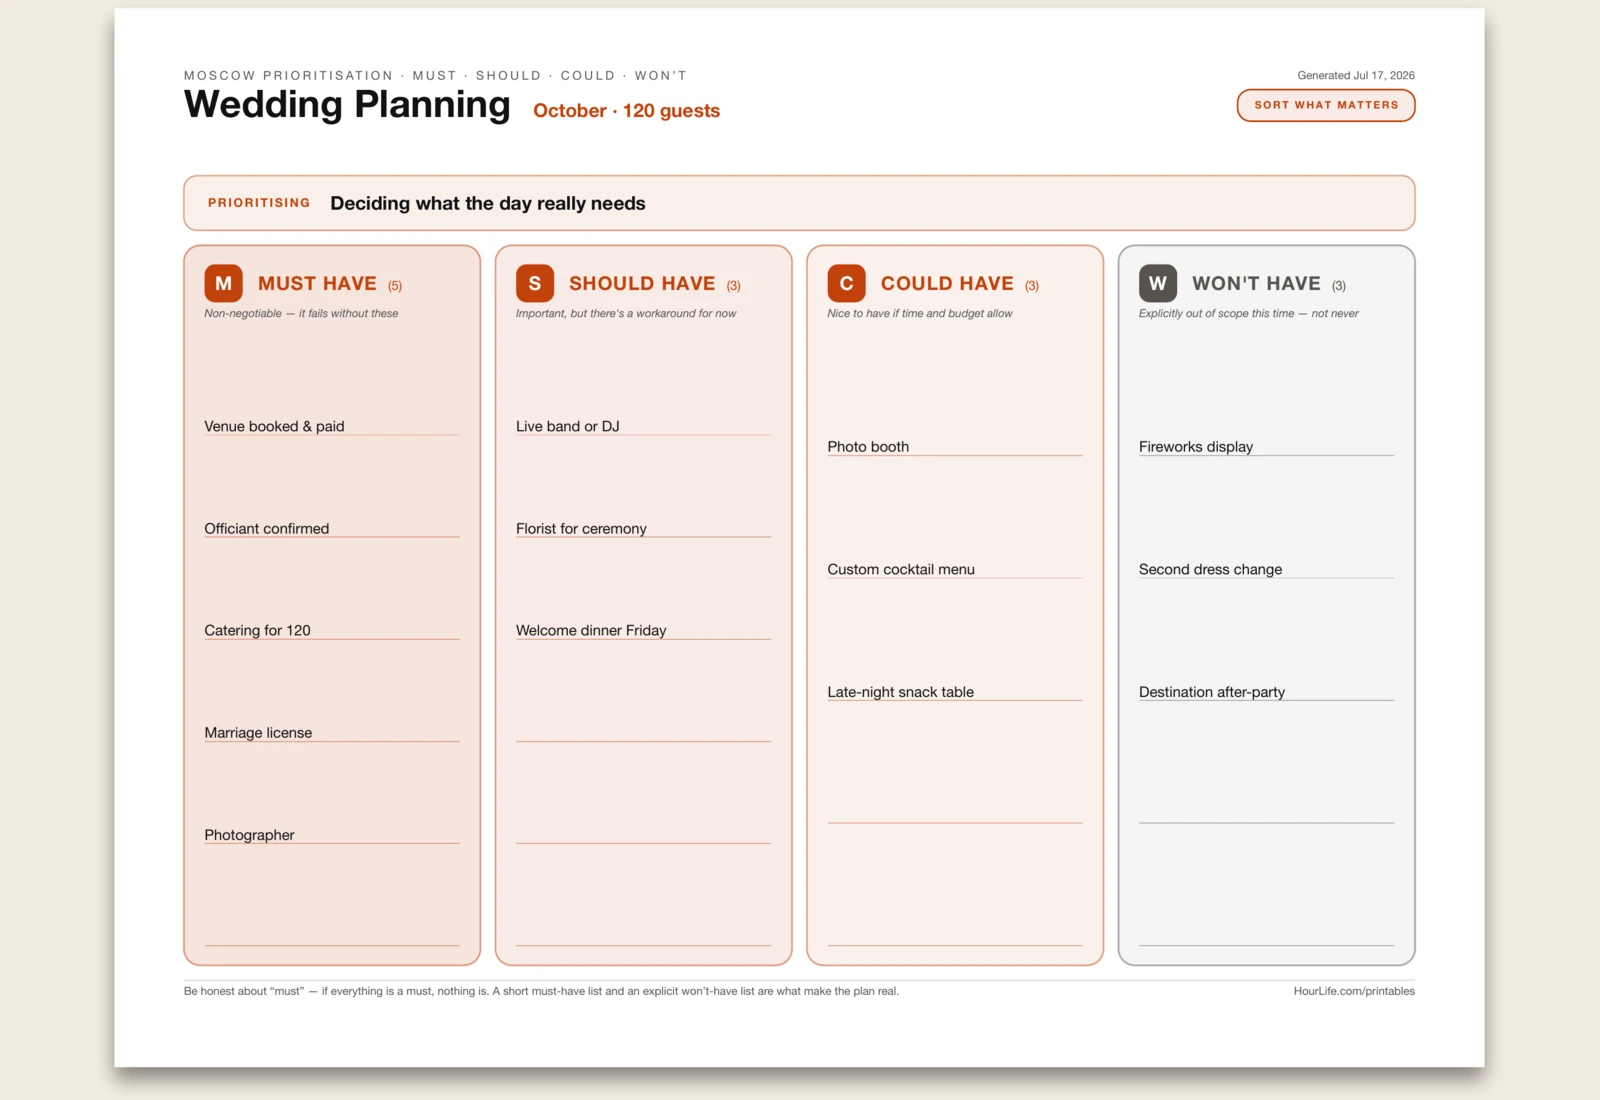The image size is (1600, 1100).
Task: Select 'Deciding what the day really needs' text
Action: [488, 203]
